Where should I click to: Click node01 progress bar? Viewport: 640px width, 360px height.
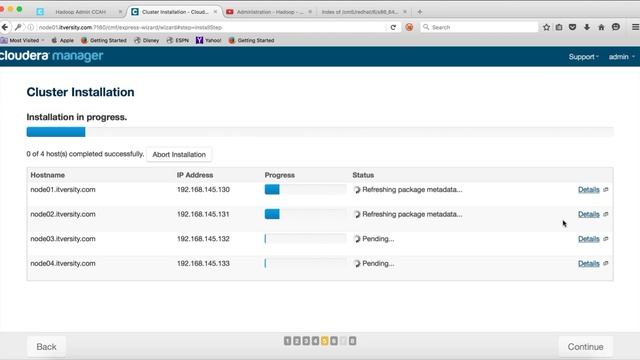click(305, 189)
